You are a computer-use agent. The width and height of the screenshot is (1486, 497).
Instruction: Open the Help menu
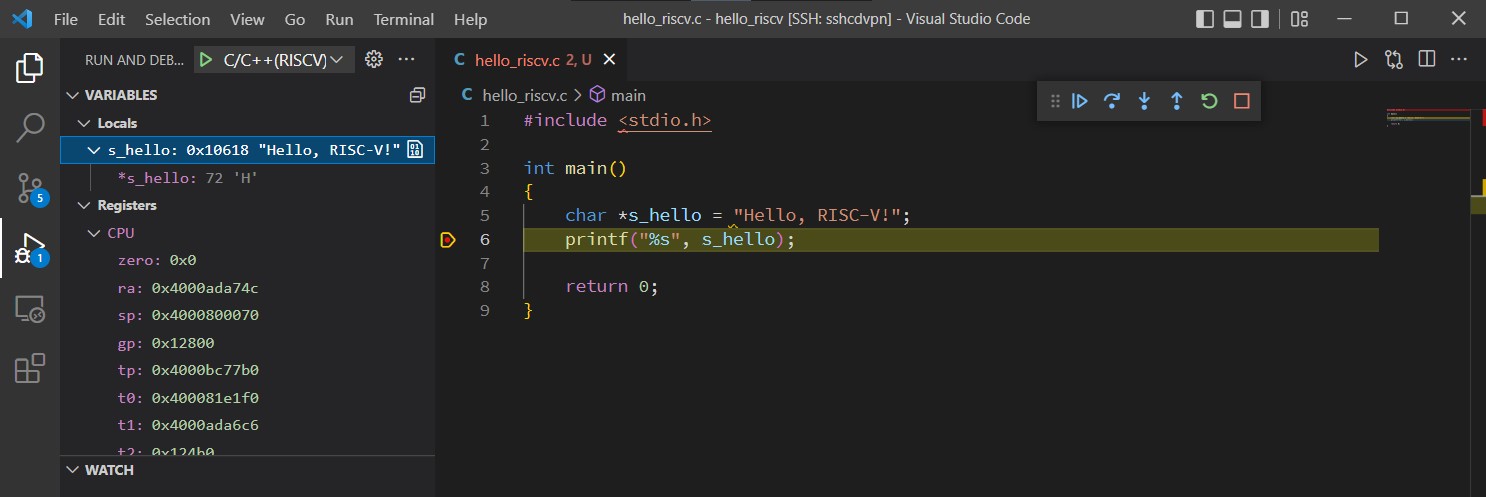pyautogui.click(x=470, y=19)
